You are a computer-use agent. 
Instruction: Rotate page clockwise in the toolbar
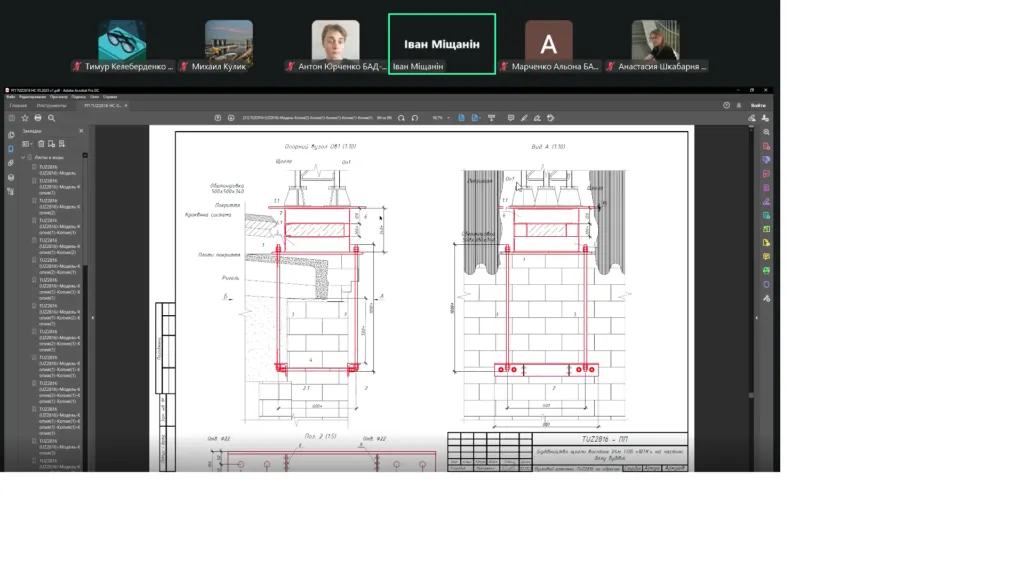coord(415,118)
